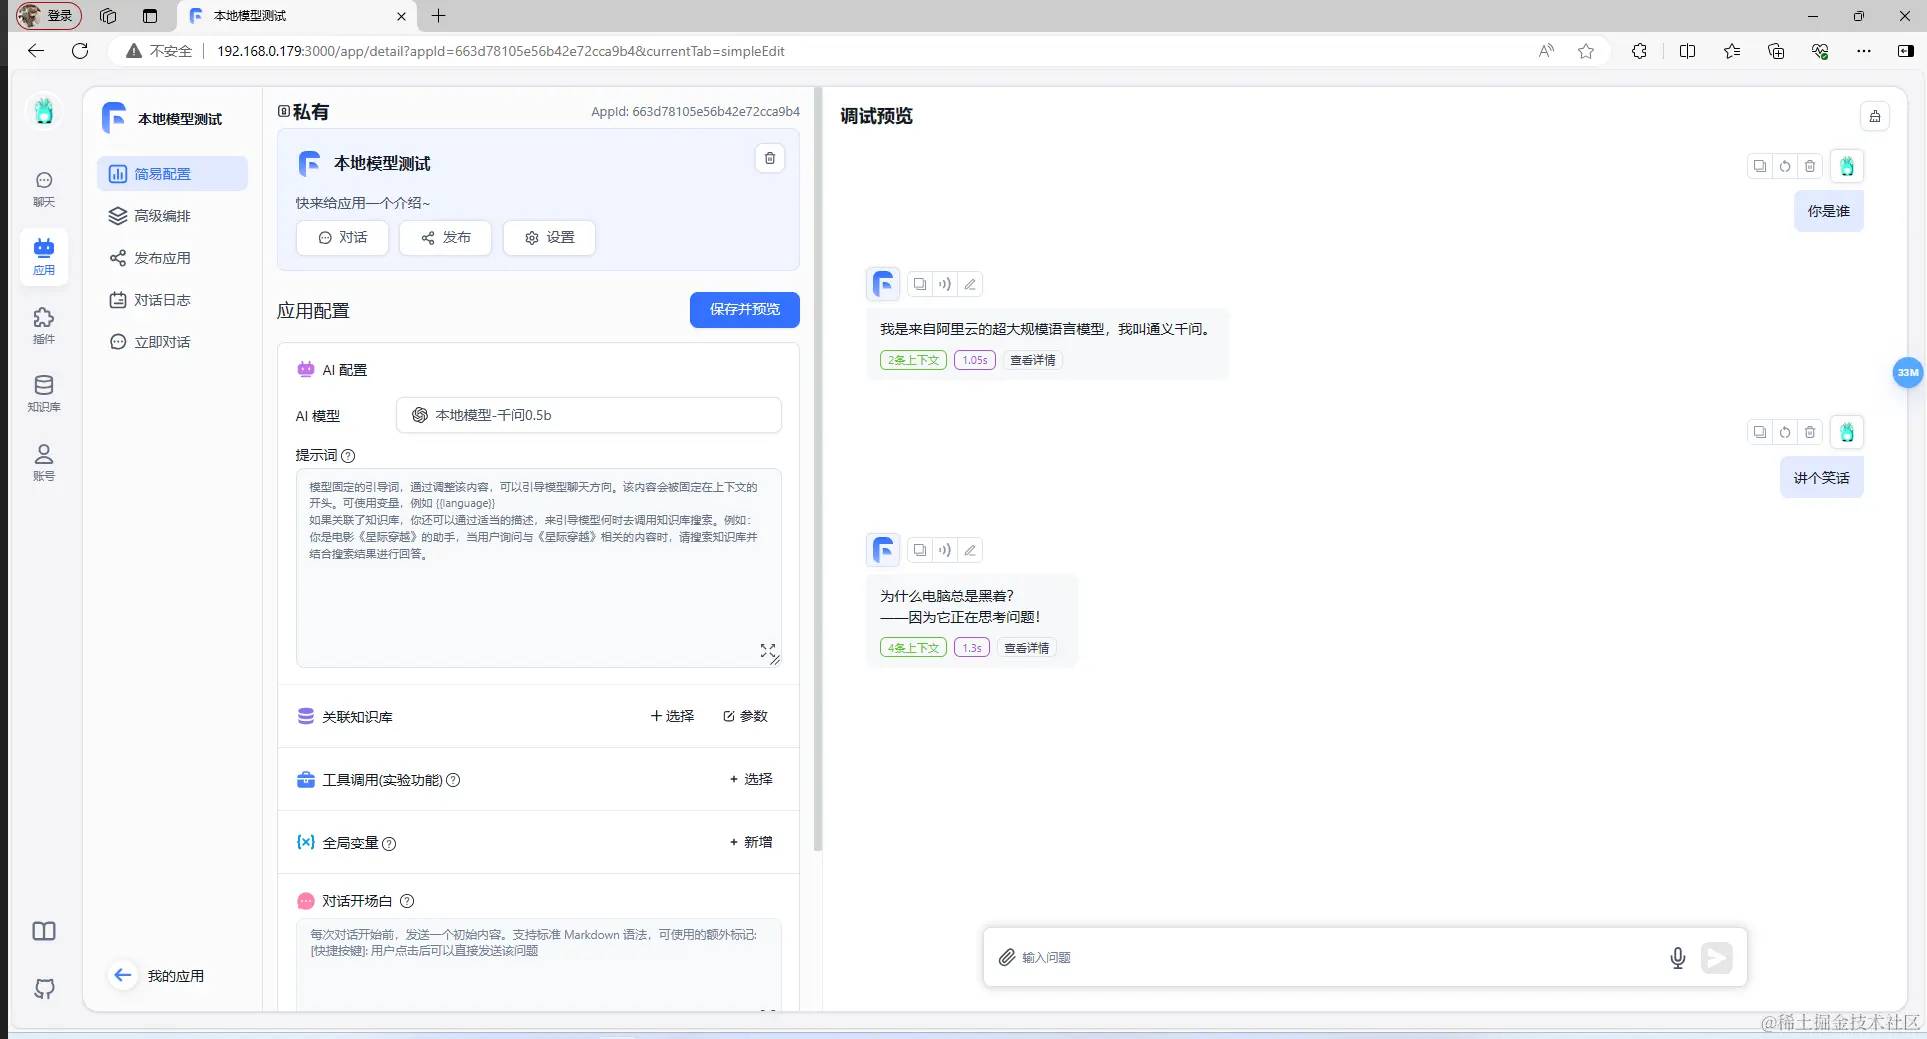This screenshot has width=1927, height=1039.
Task: Click the config panel vertical scrollbar
Action: [818, 470]
